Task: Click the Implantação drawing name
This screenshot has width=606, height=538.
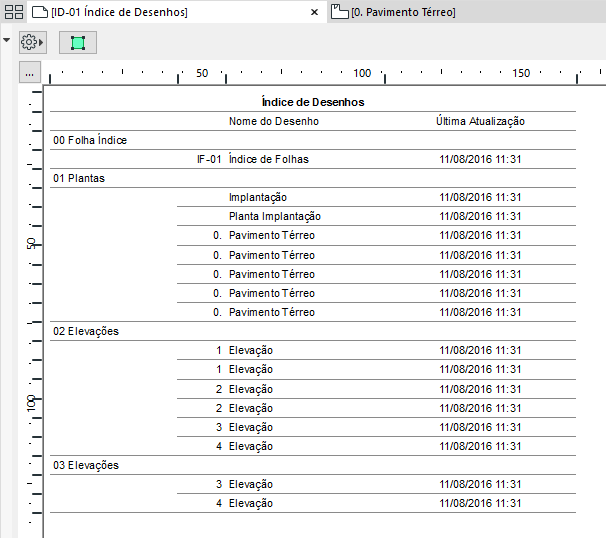Action: 258,197
